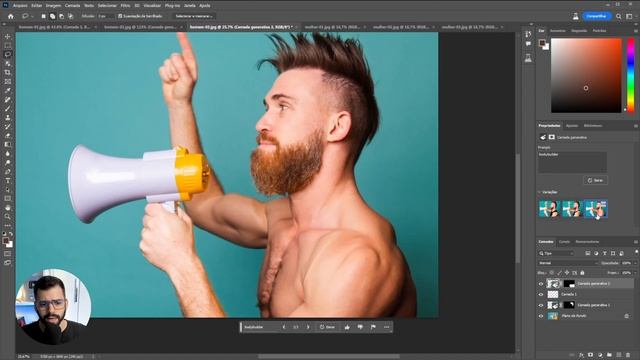Viewport: 640px width, 360px height.
Task: Collapse the Variações section
Action: click(x=540, y=192)
